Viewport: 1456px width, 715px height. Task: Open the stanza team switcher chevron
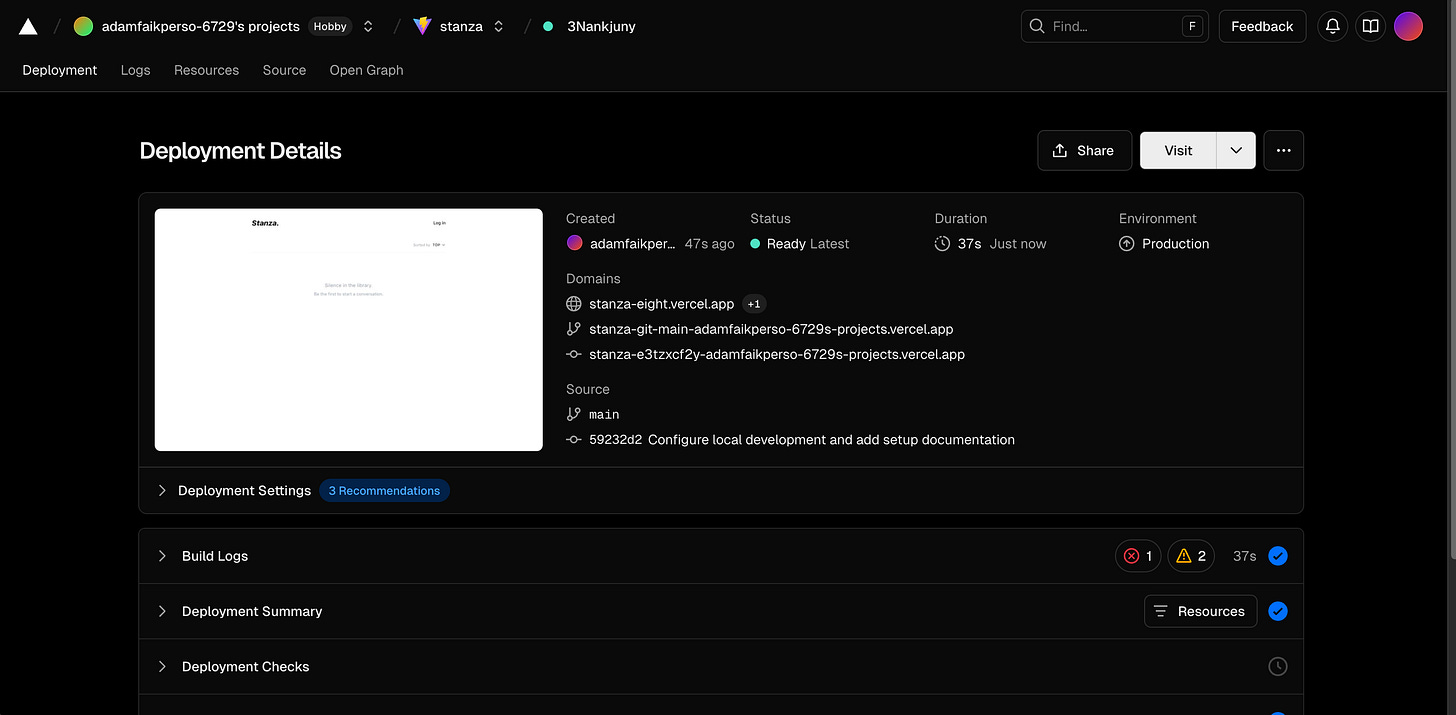pyautogui.click(x=497, y=26)
